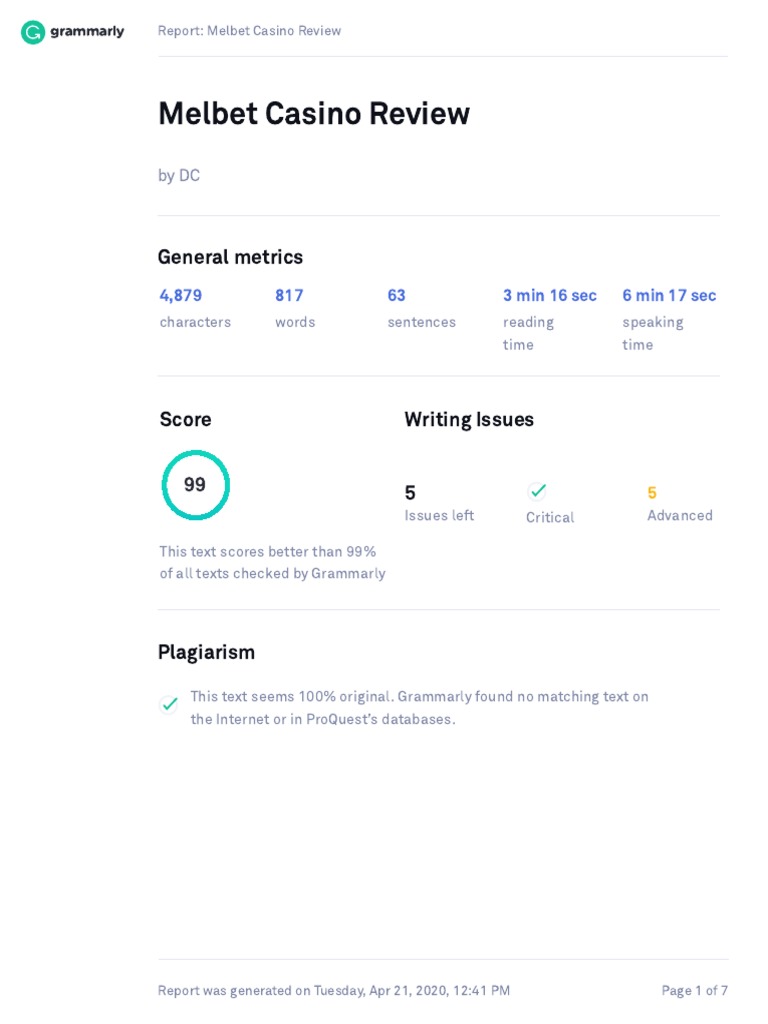The image size is (768, 1024).
Task: Click the report generated date footer
Action: point(334,991)
